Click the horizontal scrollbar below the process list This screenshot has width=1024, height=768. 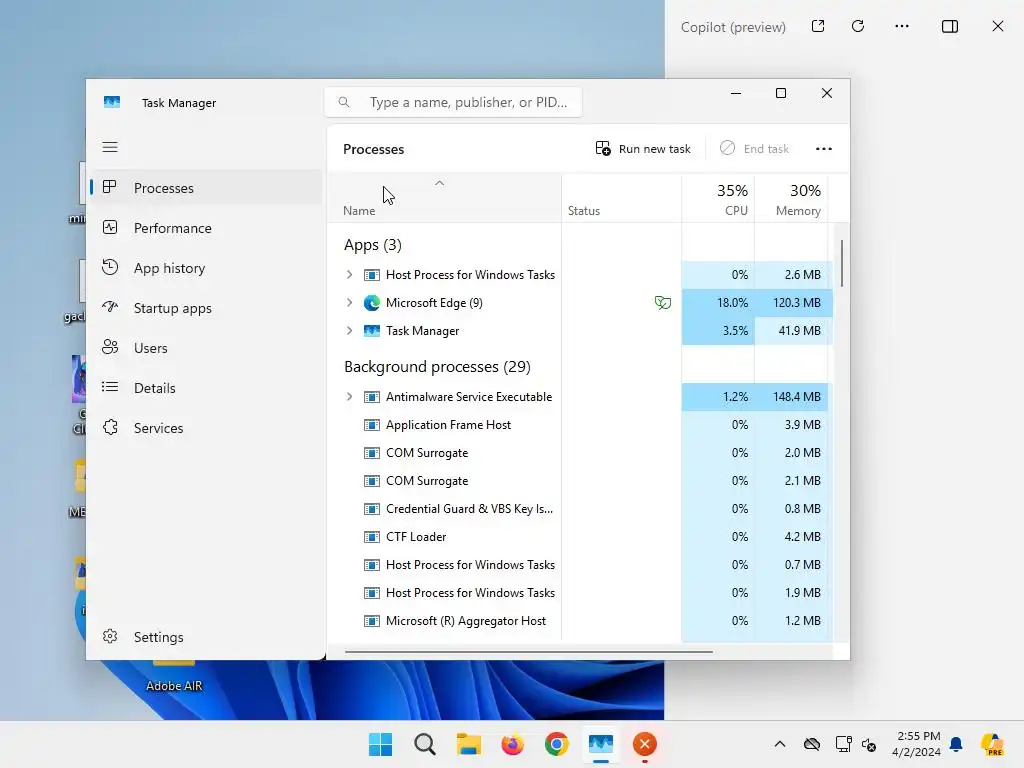pyautogui.click(x=528, y=651)
